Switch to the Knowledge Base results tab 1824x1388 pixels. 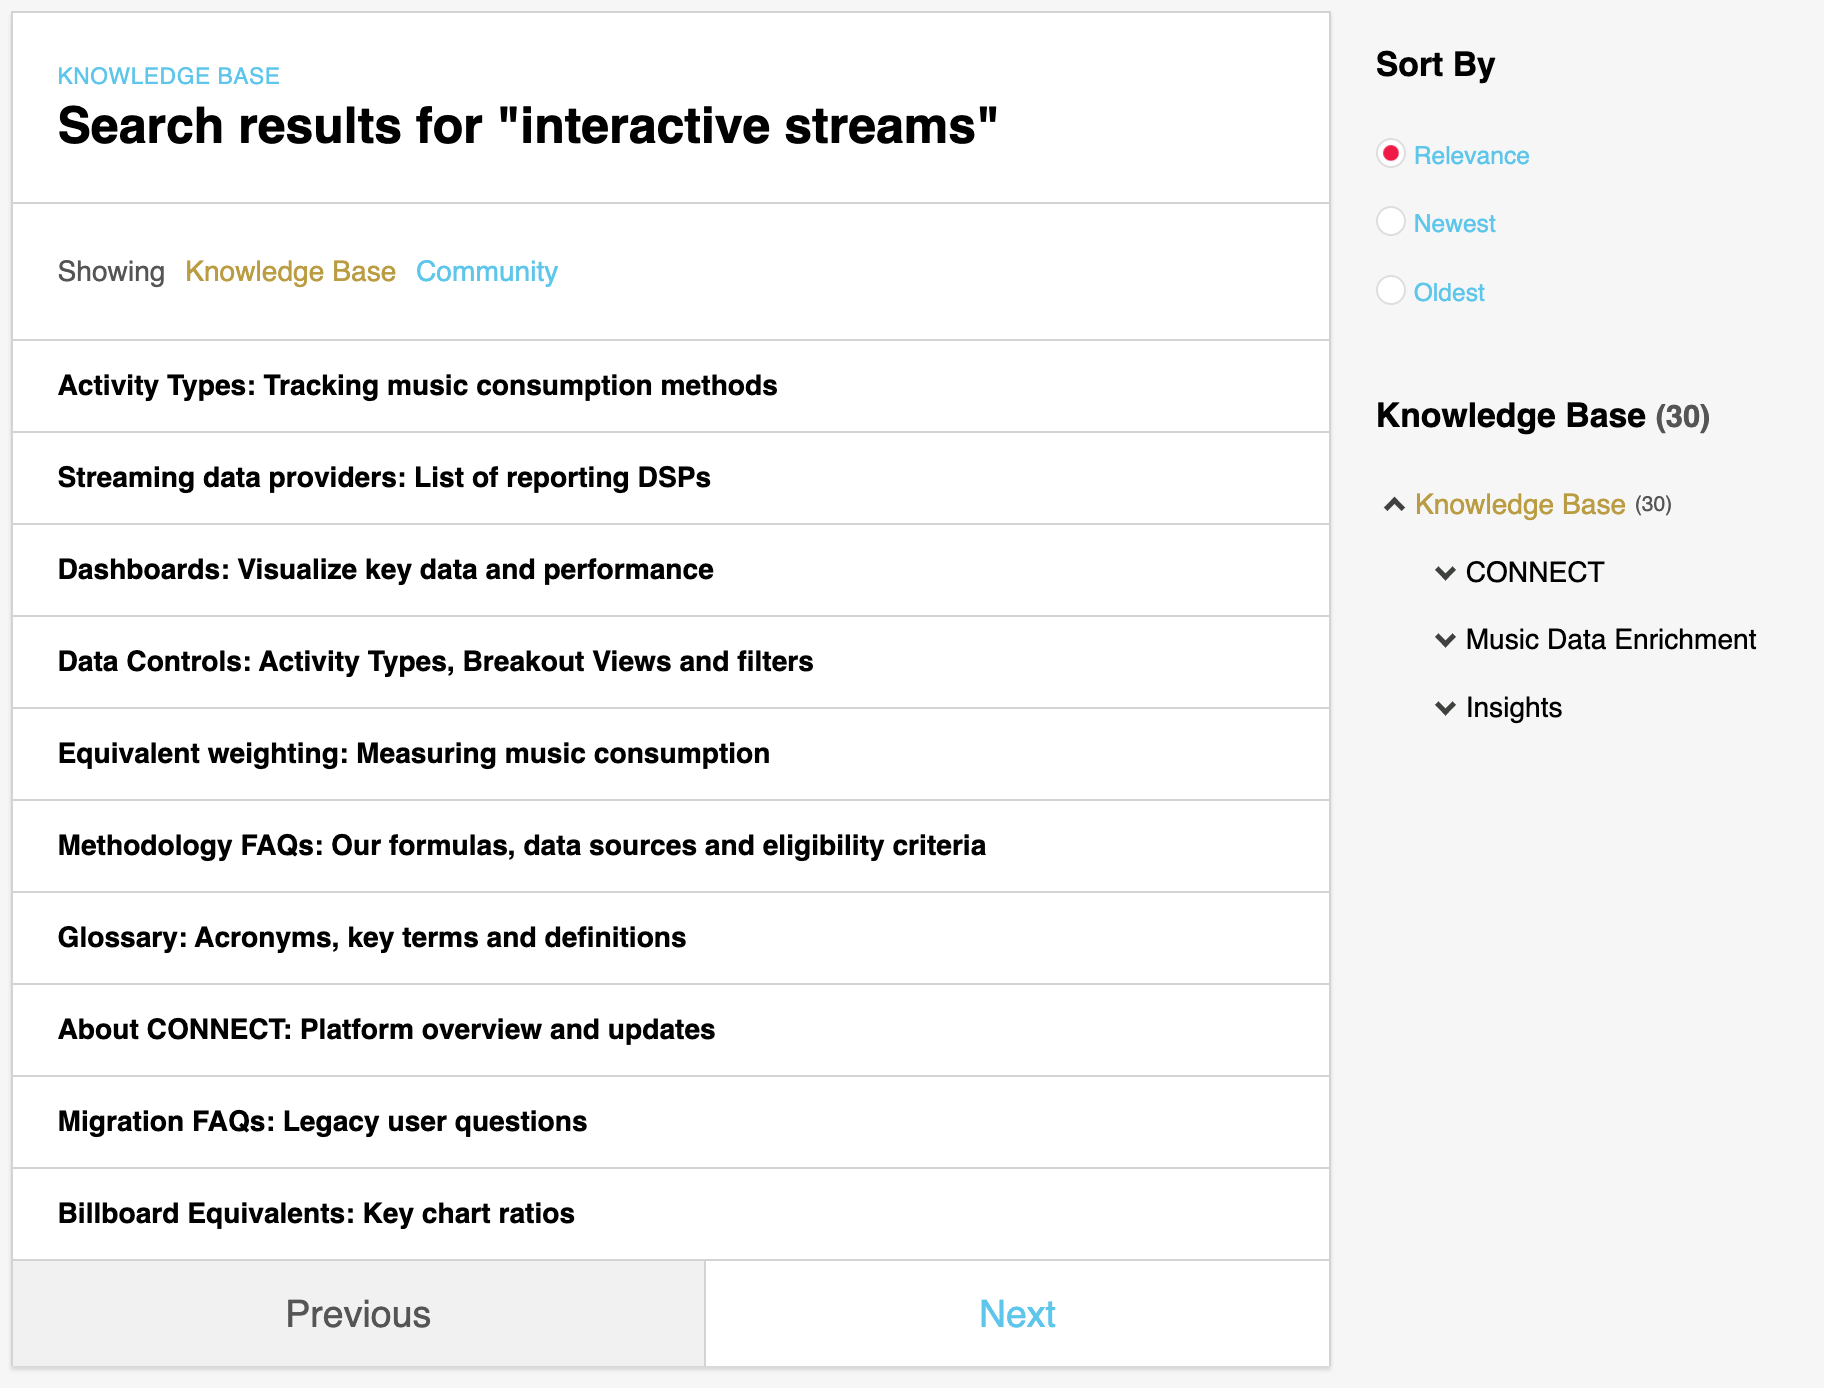(x=290, y=271)
